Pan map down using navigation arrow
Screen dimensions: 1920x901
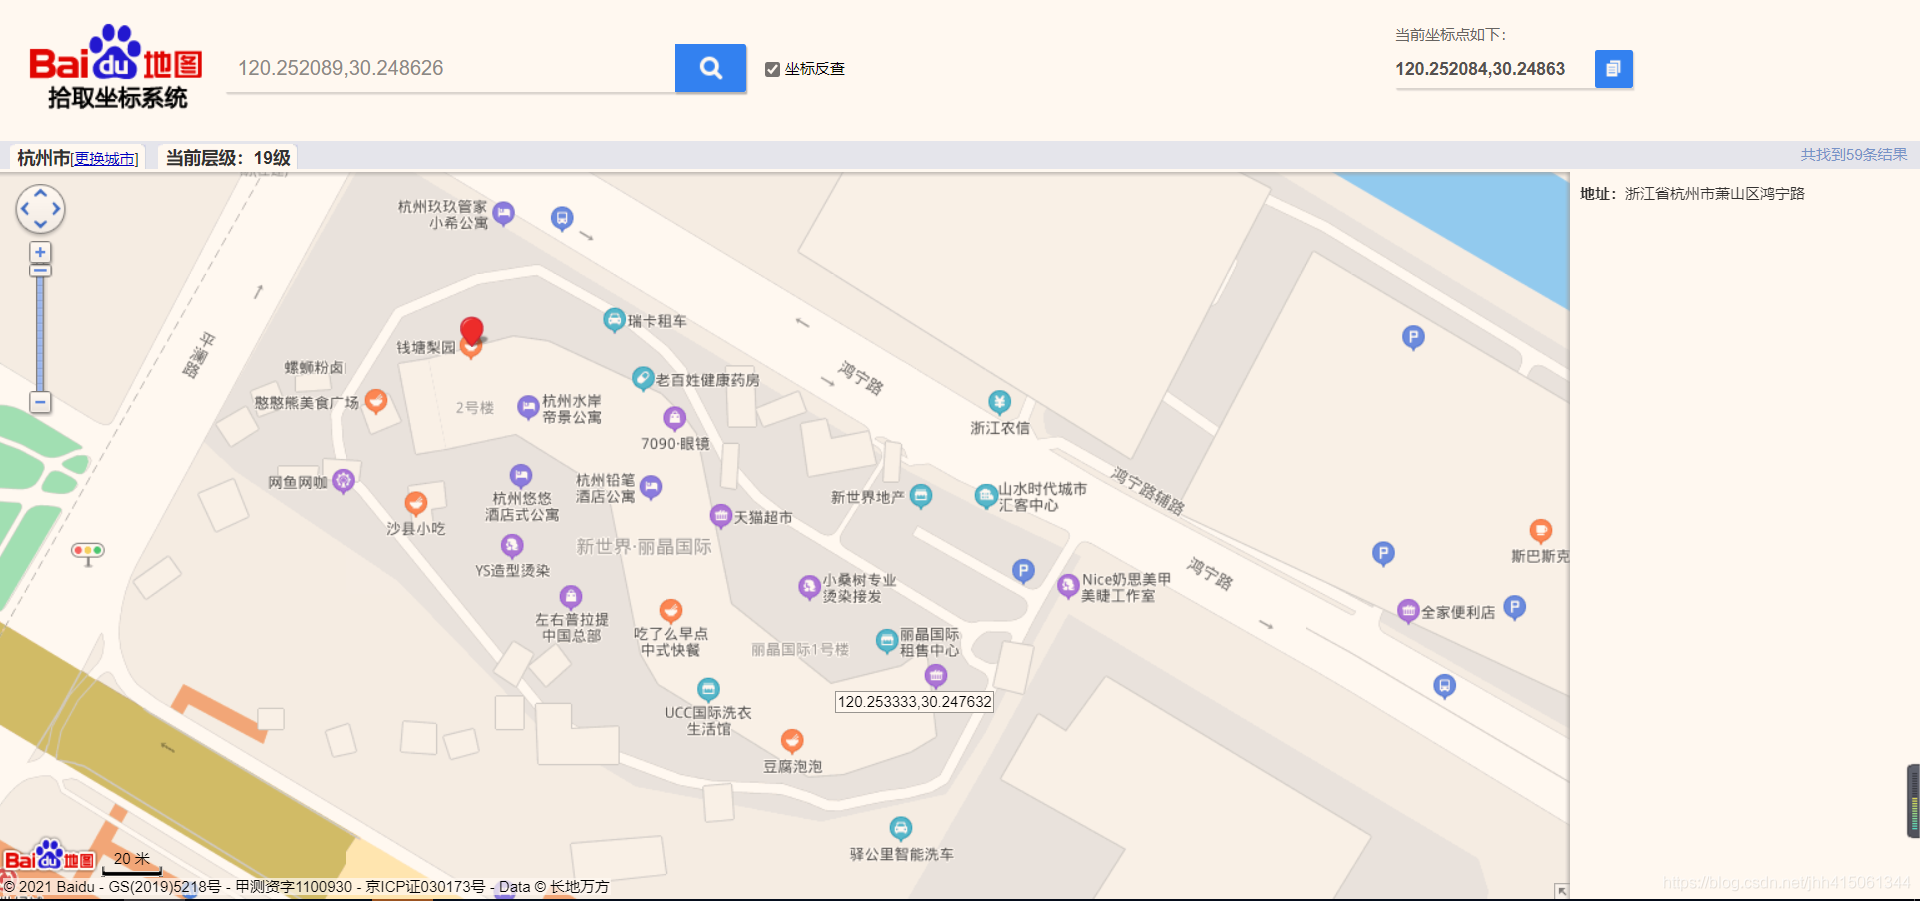[41, 226]
